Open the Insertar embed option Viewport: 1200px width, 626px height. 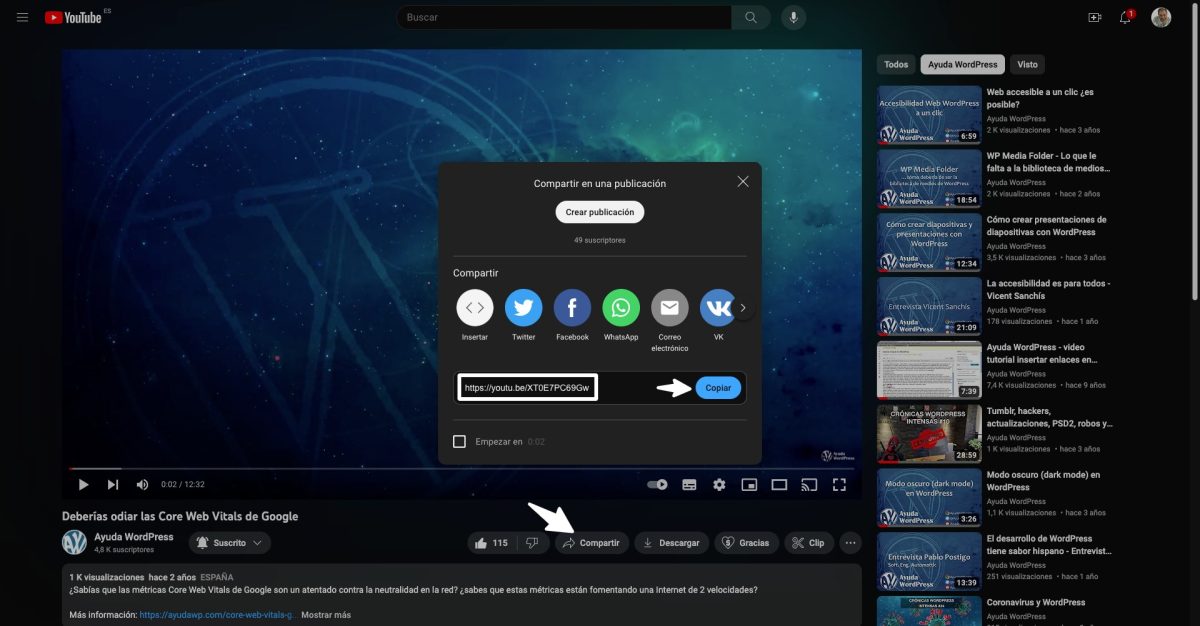coord(475,307)
